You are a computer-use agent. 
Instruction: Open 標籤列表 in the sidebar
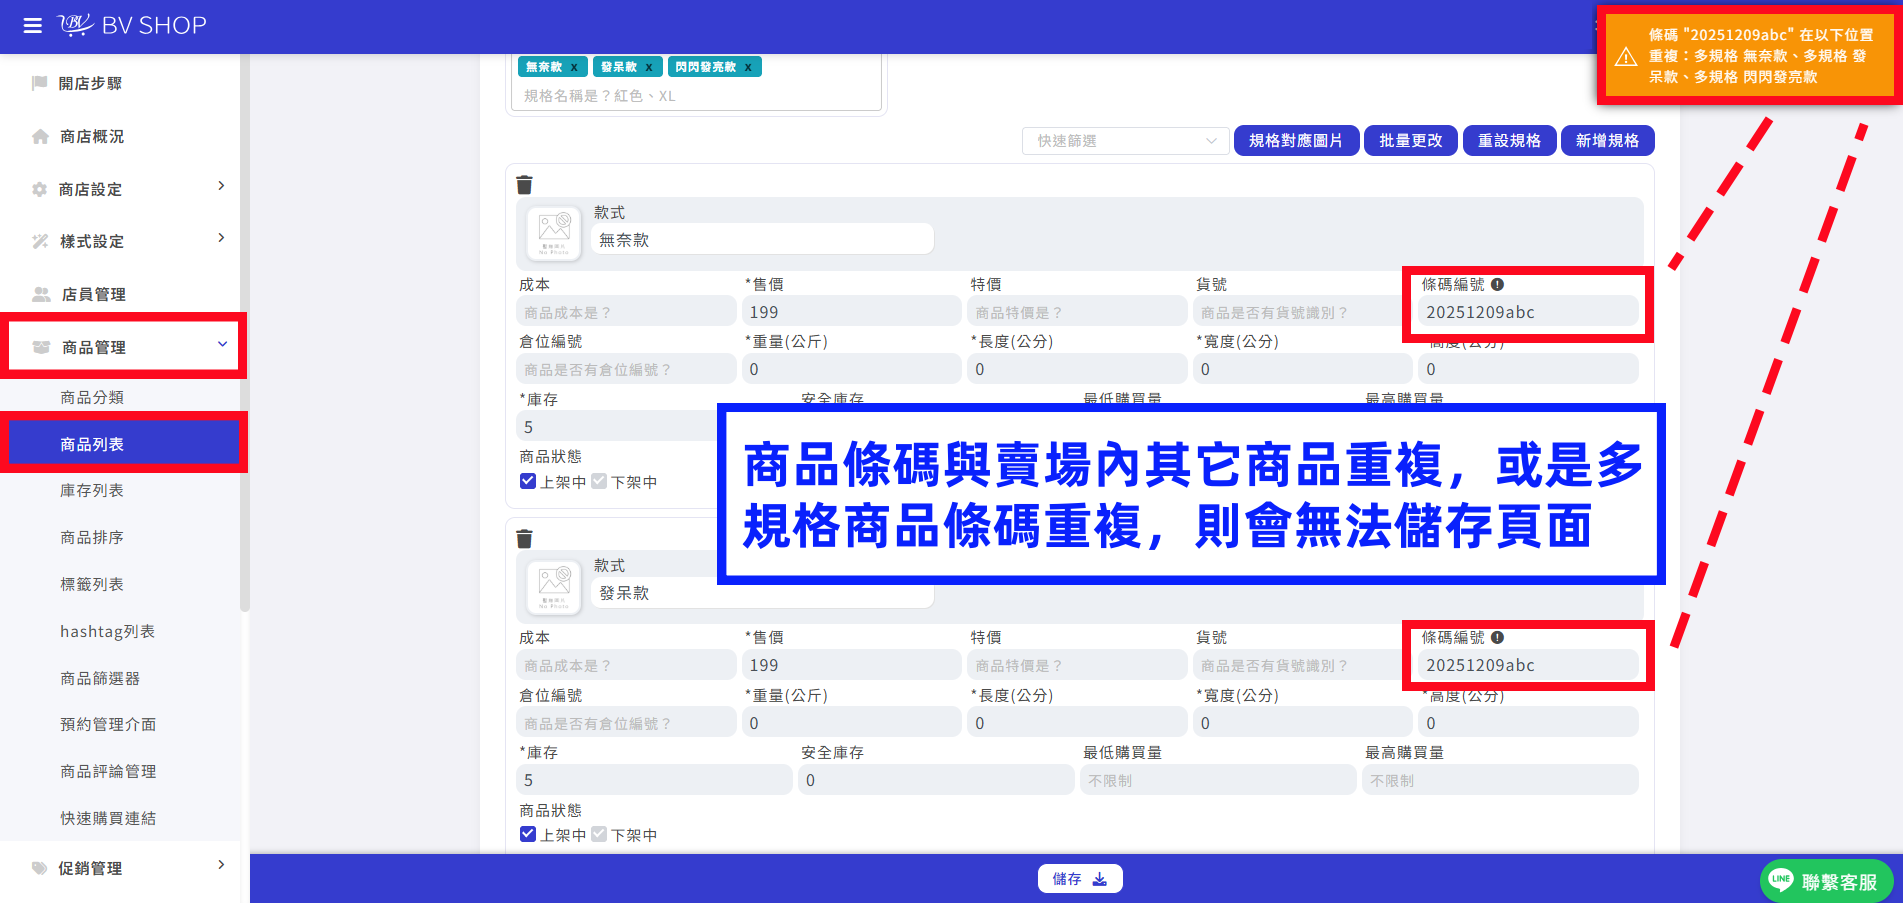(x=92, y=584)
